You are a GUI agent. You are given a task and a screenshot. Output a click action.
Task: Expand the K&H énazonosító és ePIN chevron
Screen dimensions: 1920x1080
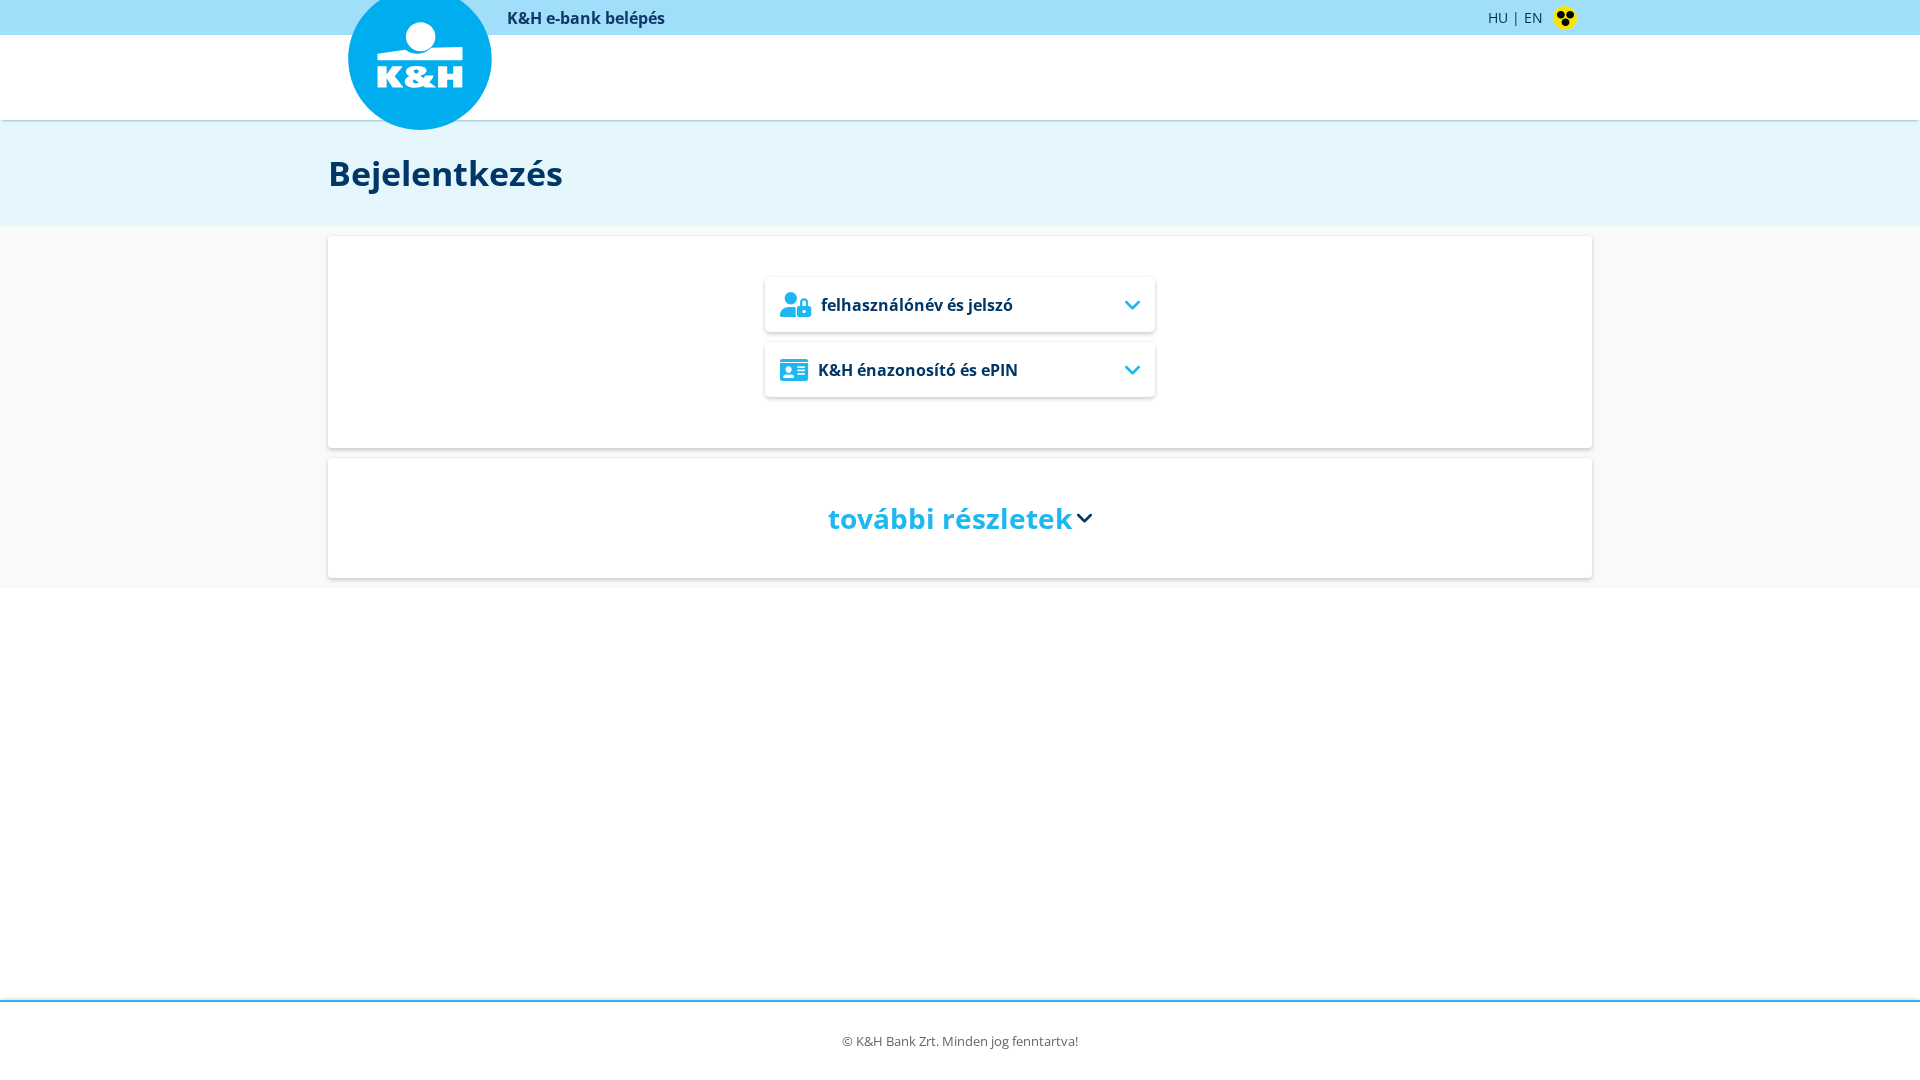coord(1132,369)
